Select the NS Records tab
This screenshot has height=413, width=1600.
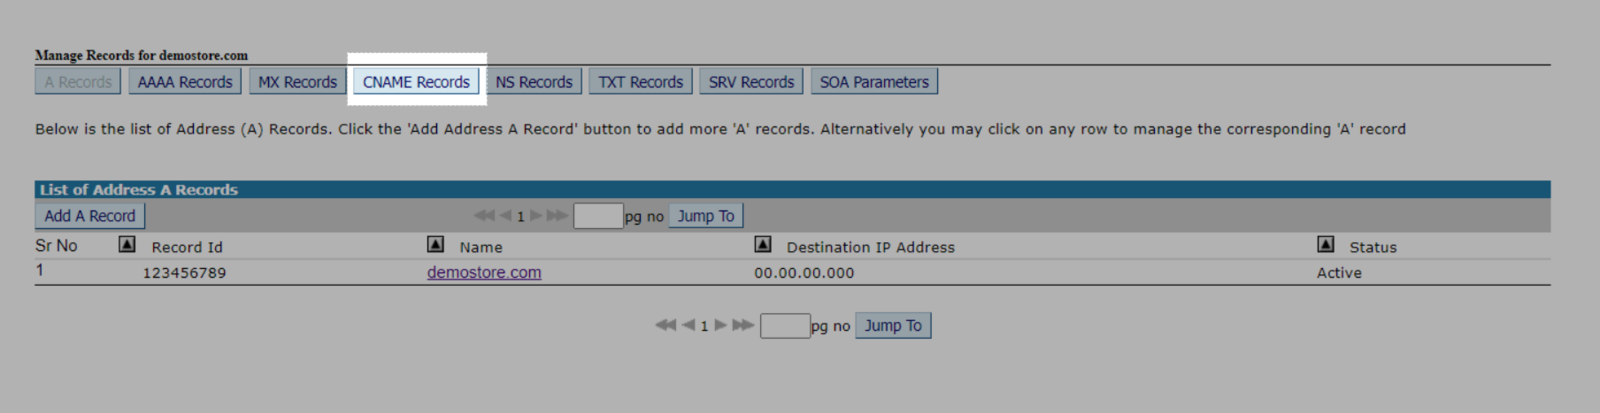point(534,82)
